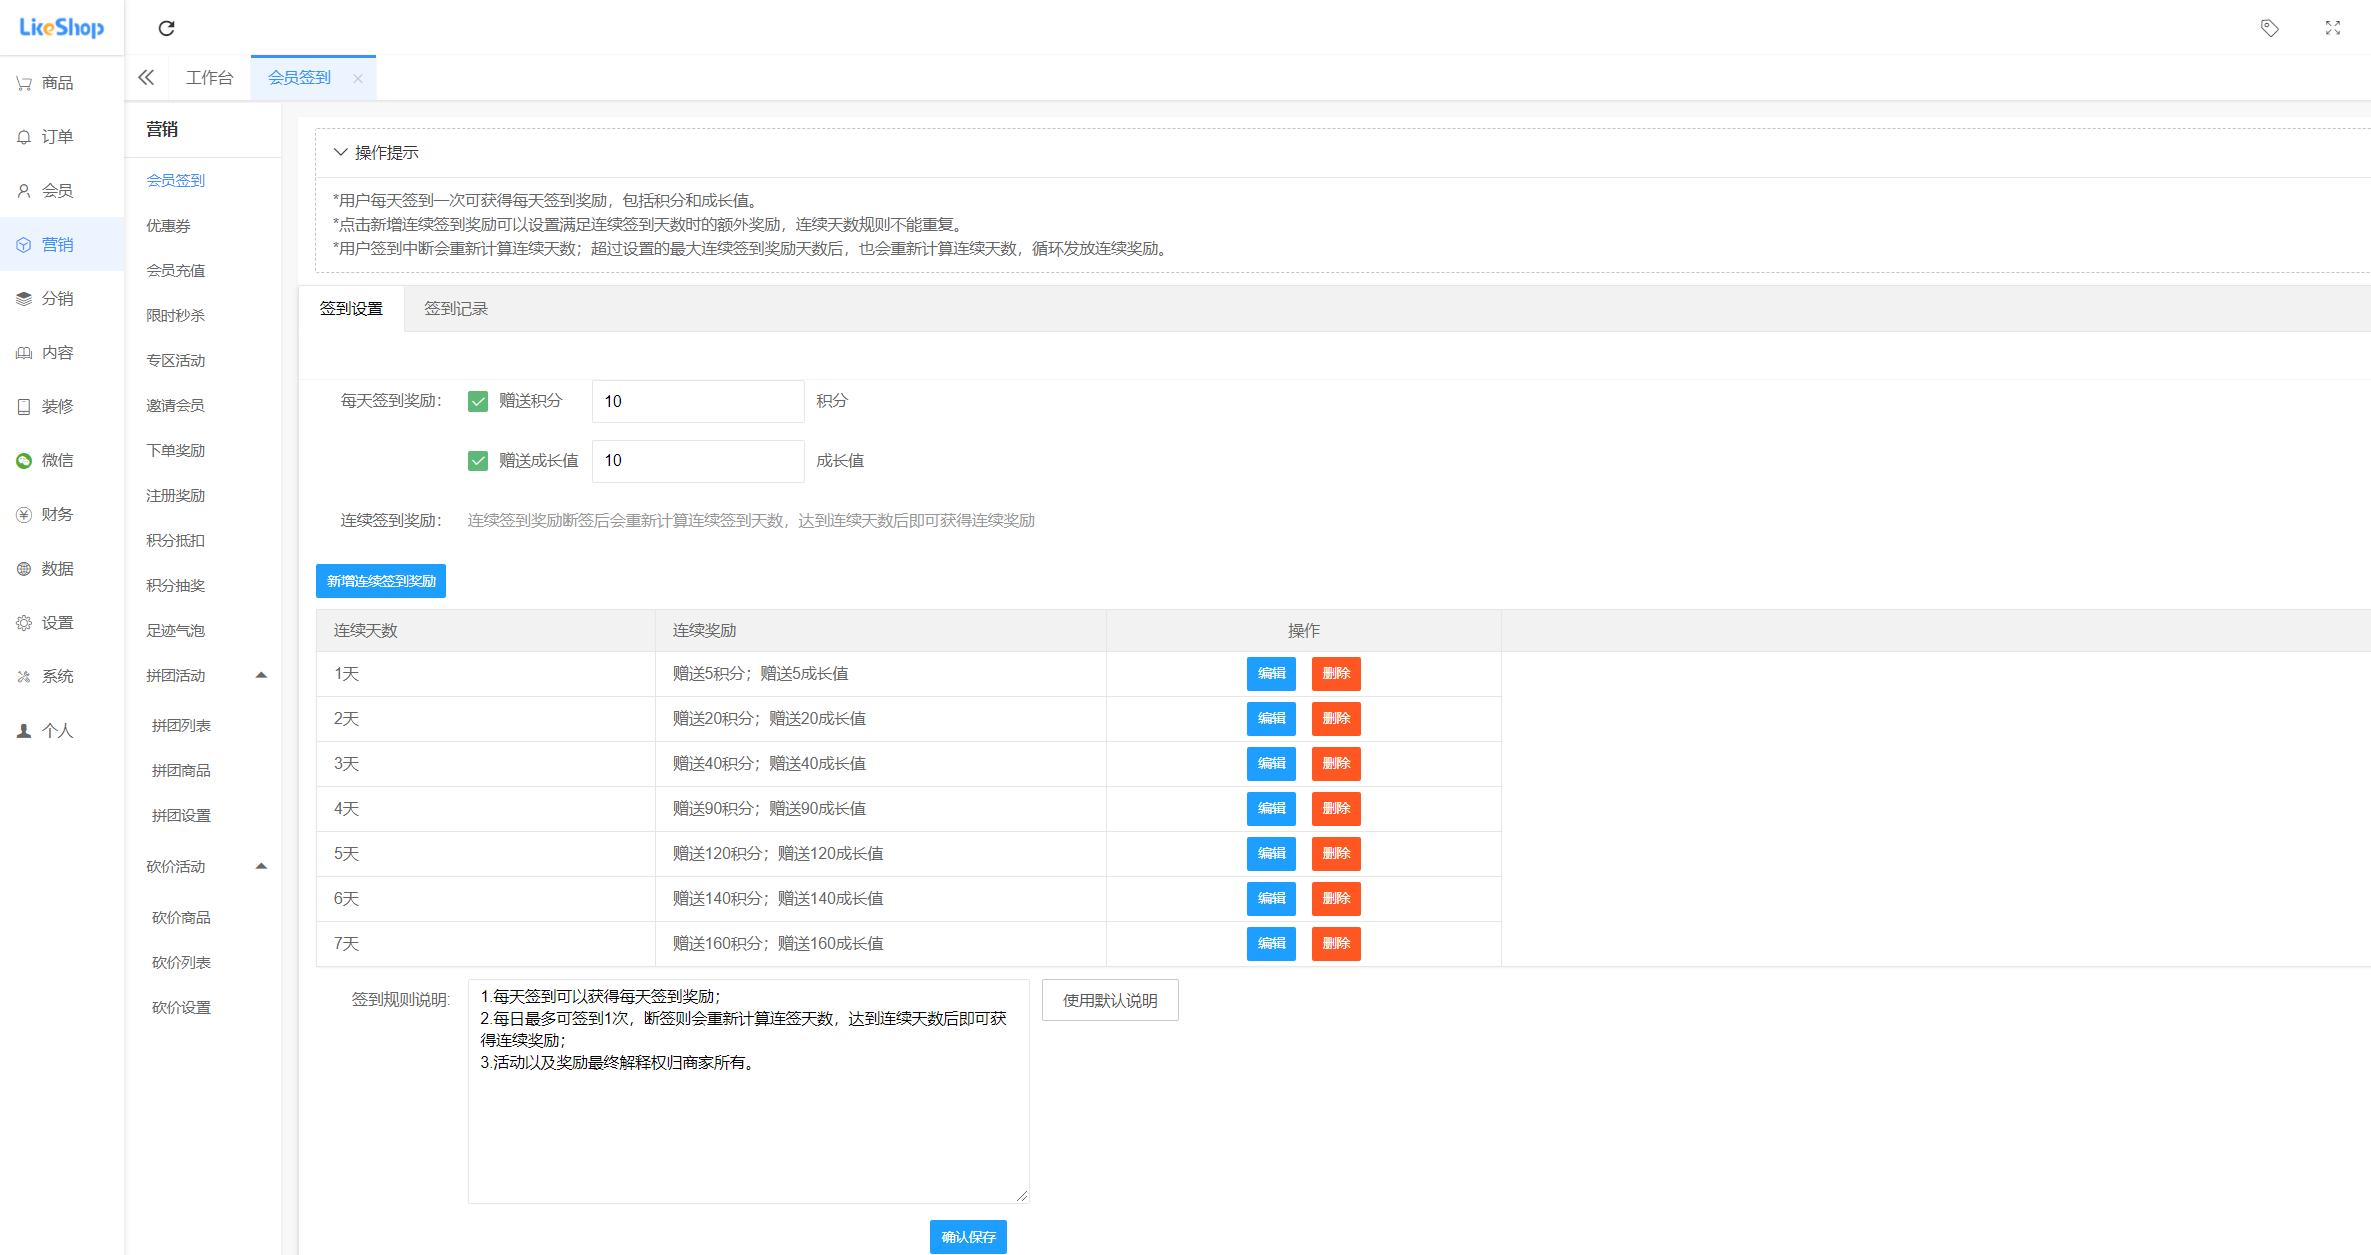Collapse the 拼团活动 submenu arrow
The width and height of the screenshot is (2371, 1255).
coord(261,675)
